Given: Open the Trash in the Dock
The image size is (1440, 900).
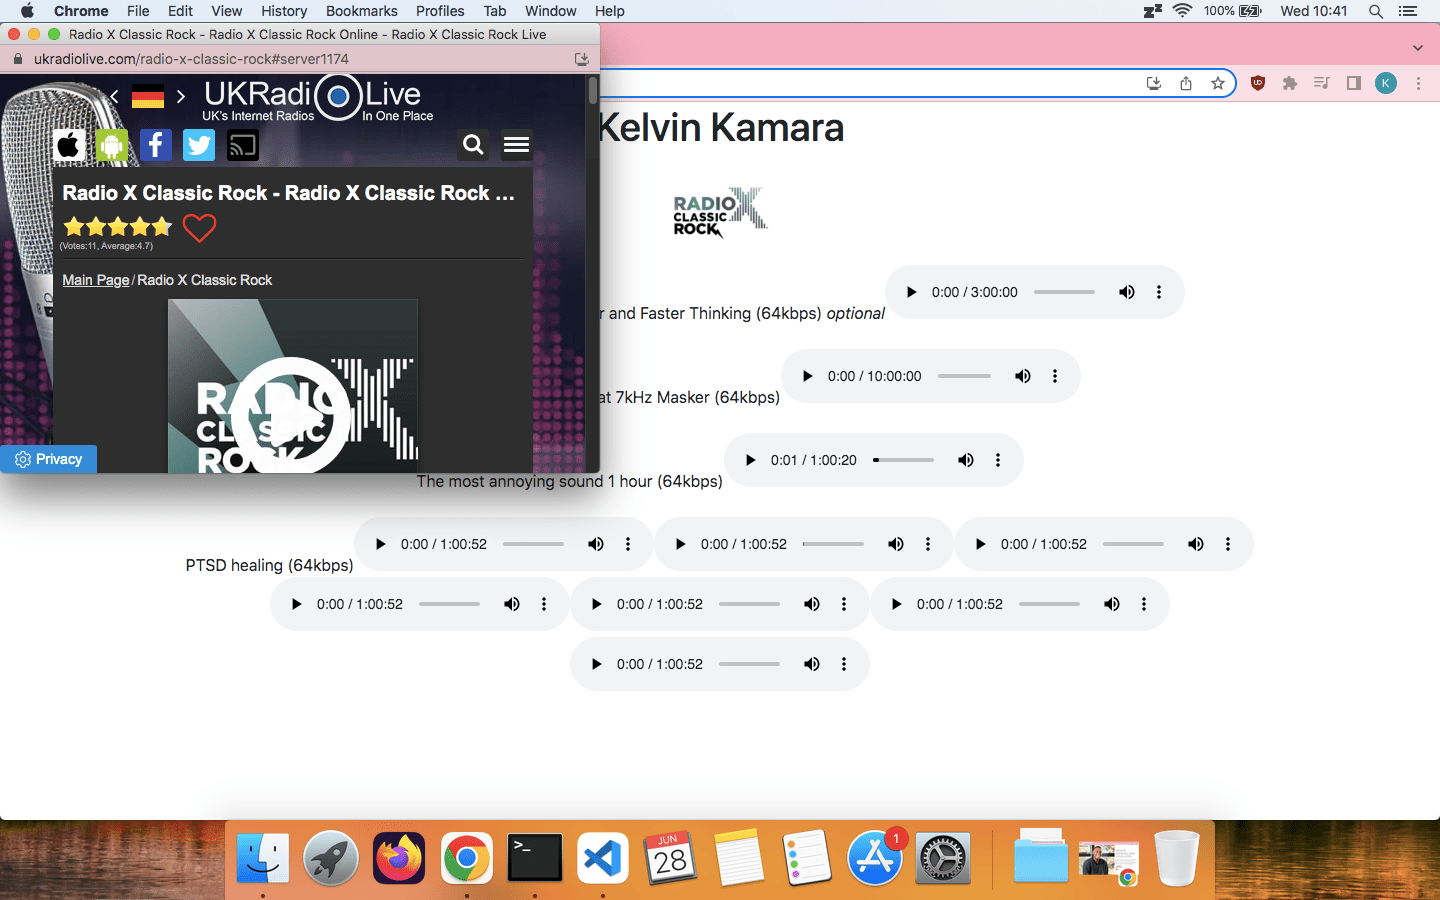Looking at the screenshot, I should 1176,858.
